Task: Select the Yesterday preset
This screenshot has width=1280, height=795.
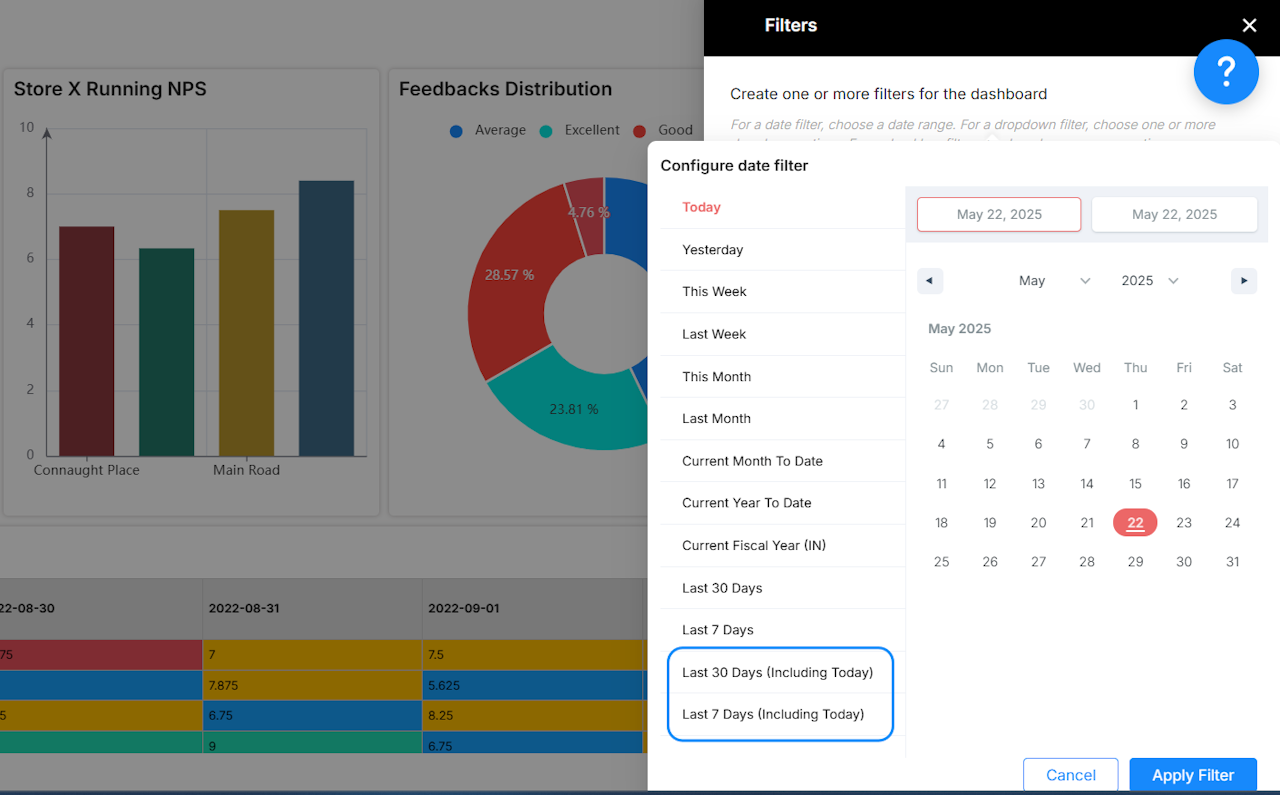Action: click(x=712, y=250)
